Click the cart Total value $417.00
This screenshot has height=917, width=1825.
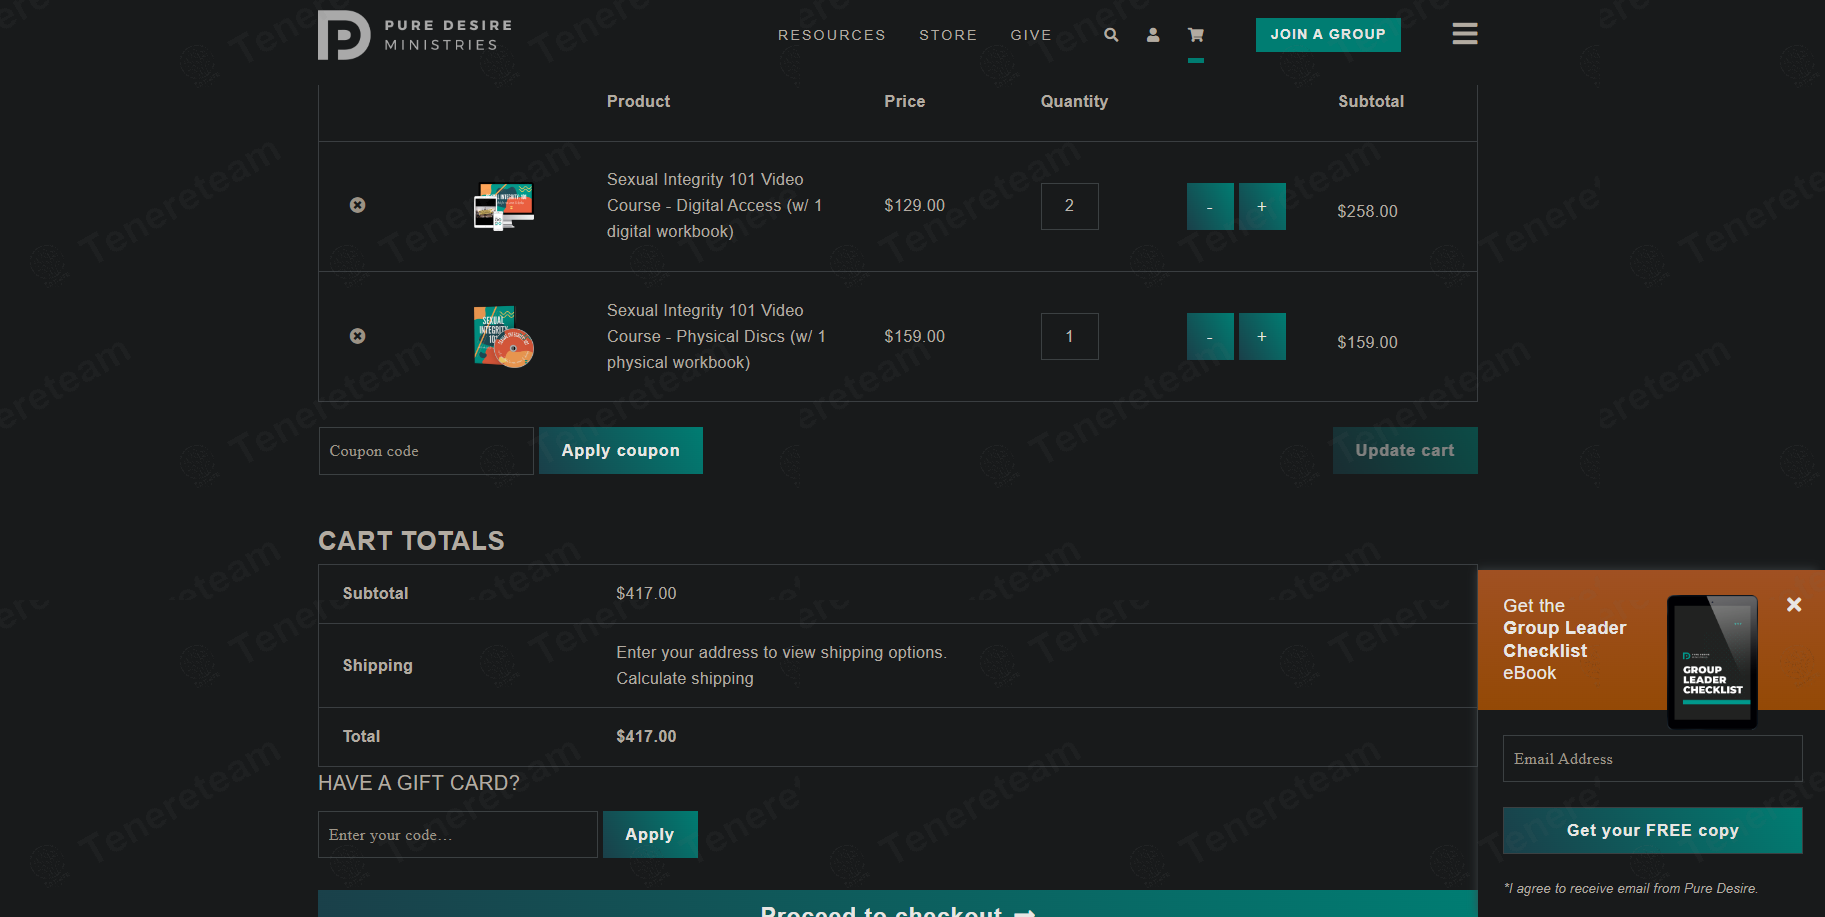pos(646,736)
